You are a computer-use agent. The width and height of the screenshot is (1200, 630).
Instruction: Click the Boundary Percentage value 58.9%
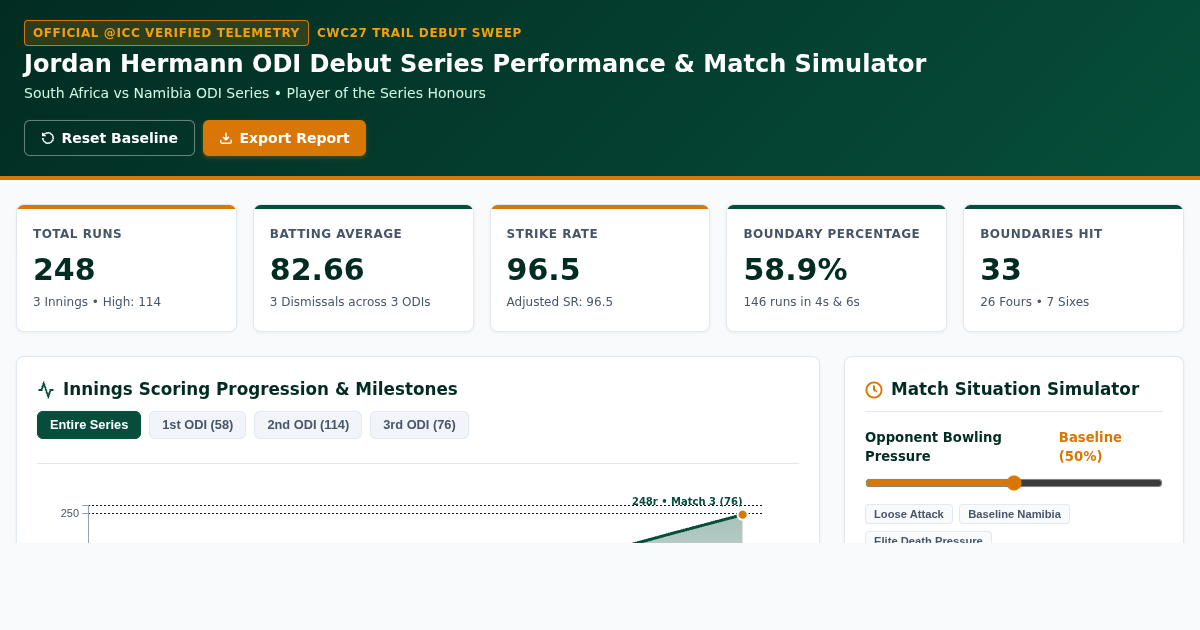pos(795,270)
